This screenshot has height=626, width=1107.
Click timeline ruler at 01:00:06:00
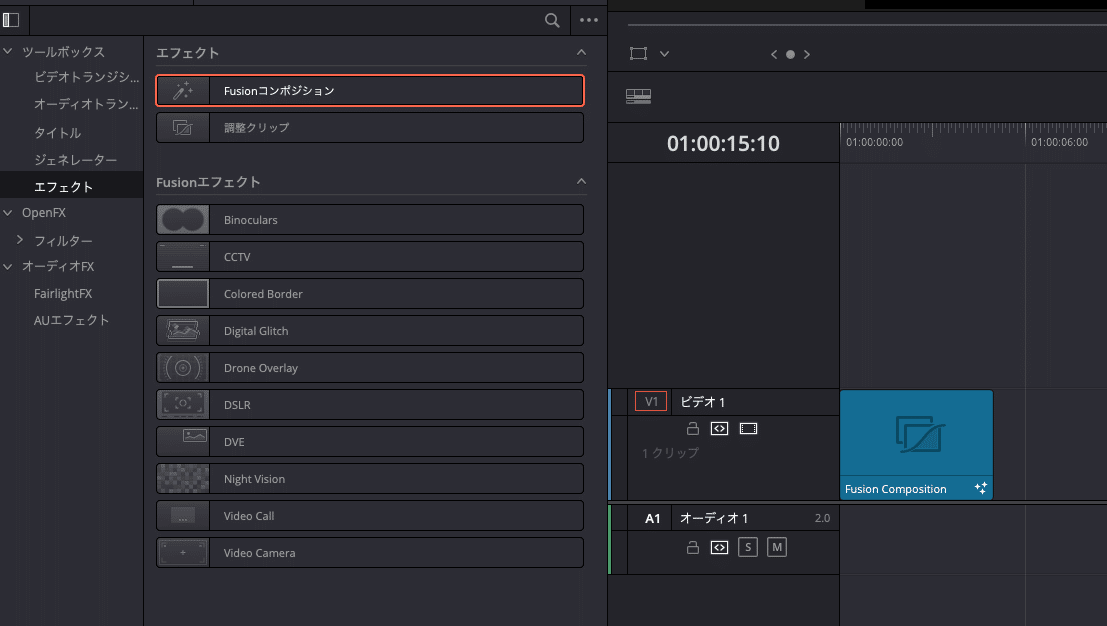pos(1059,143)
